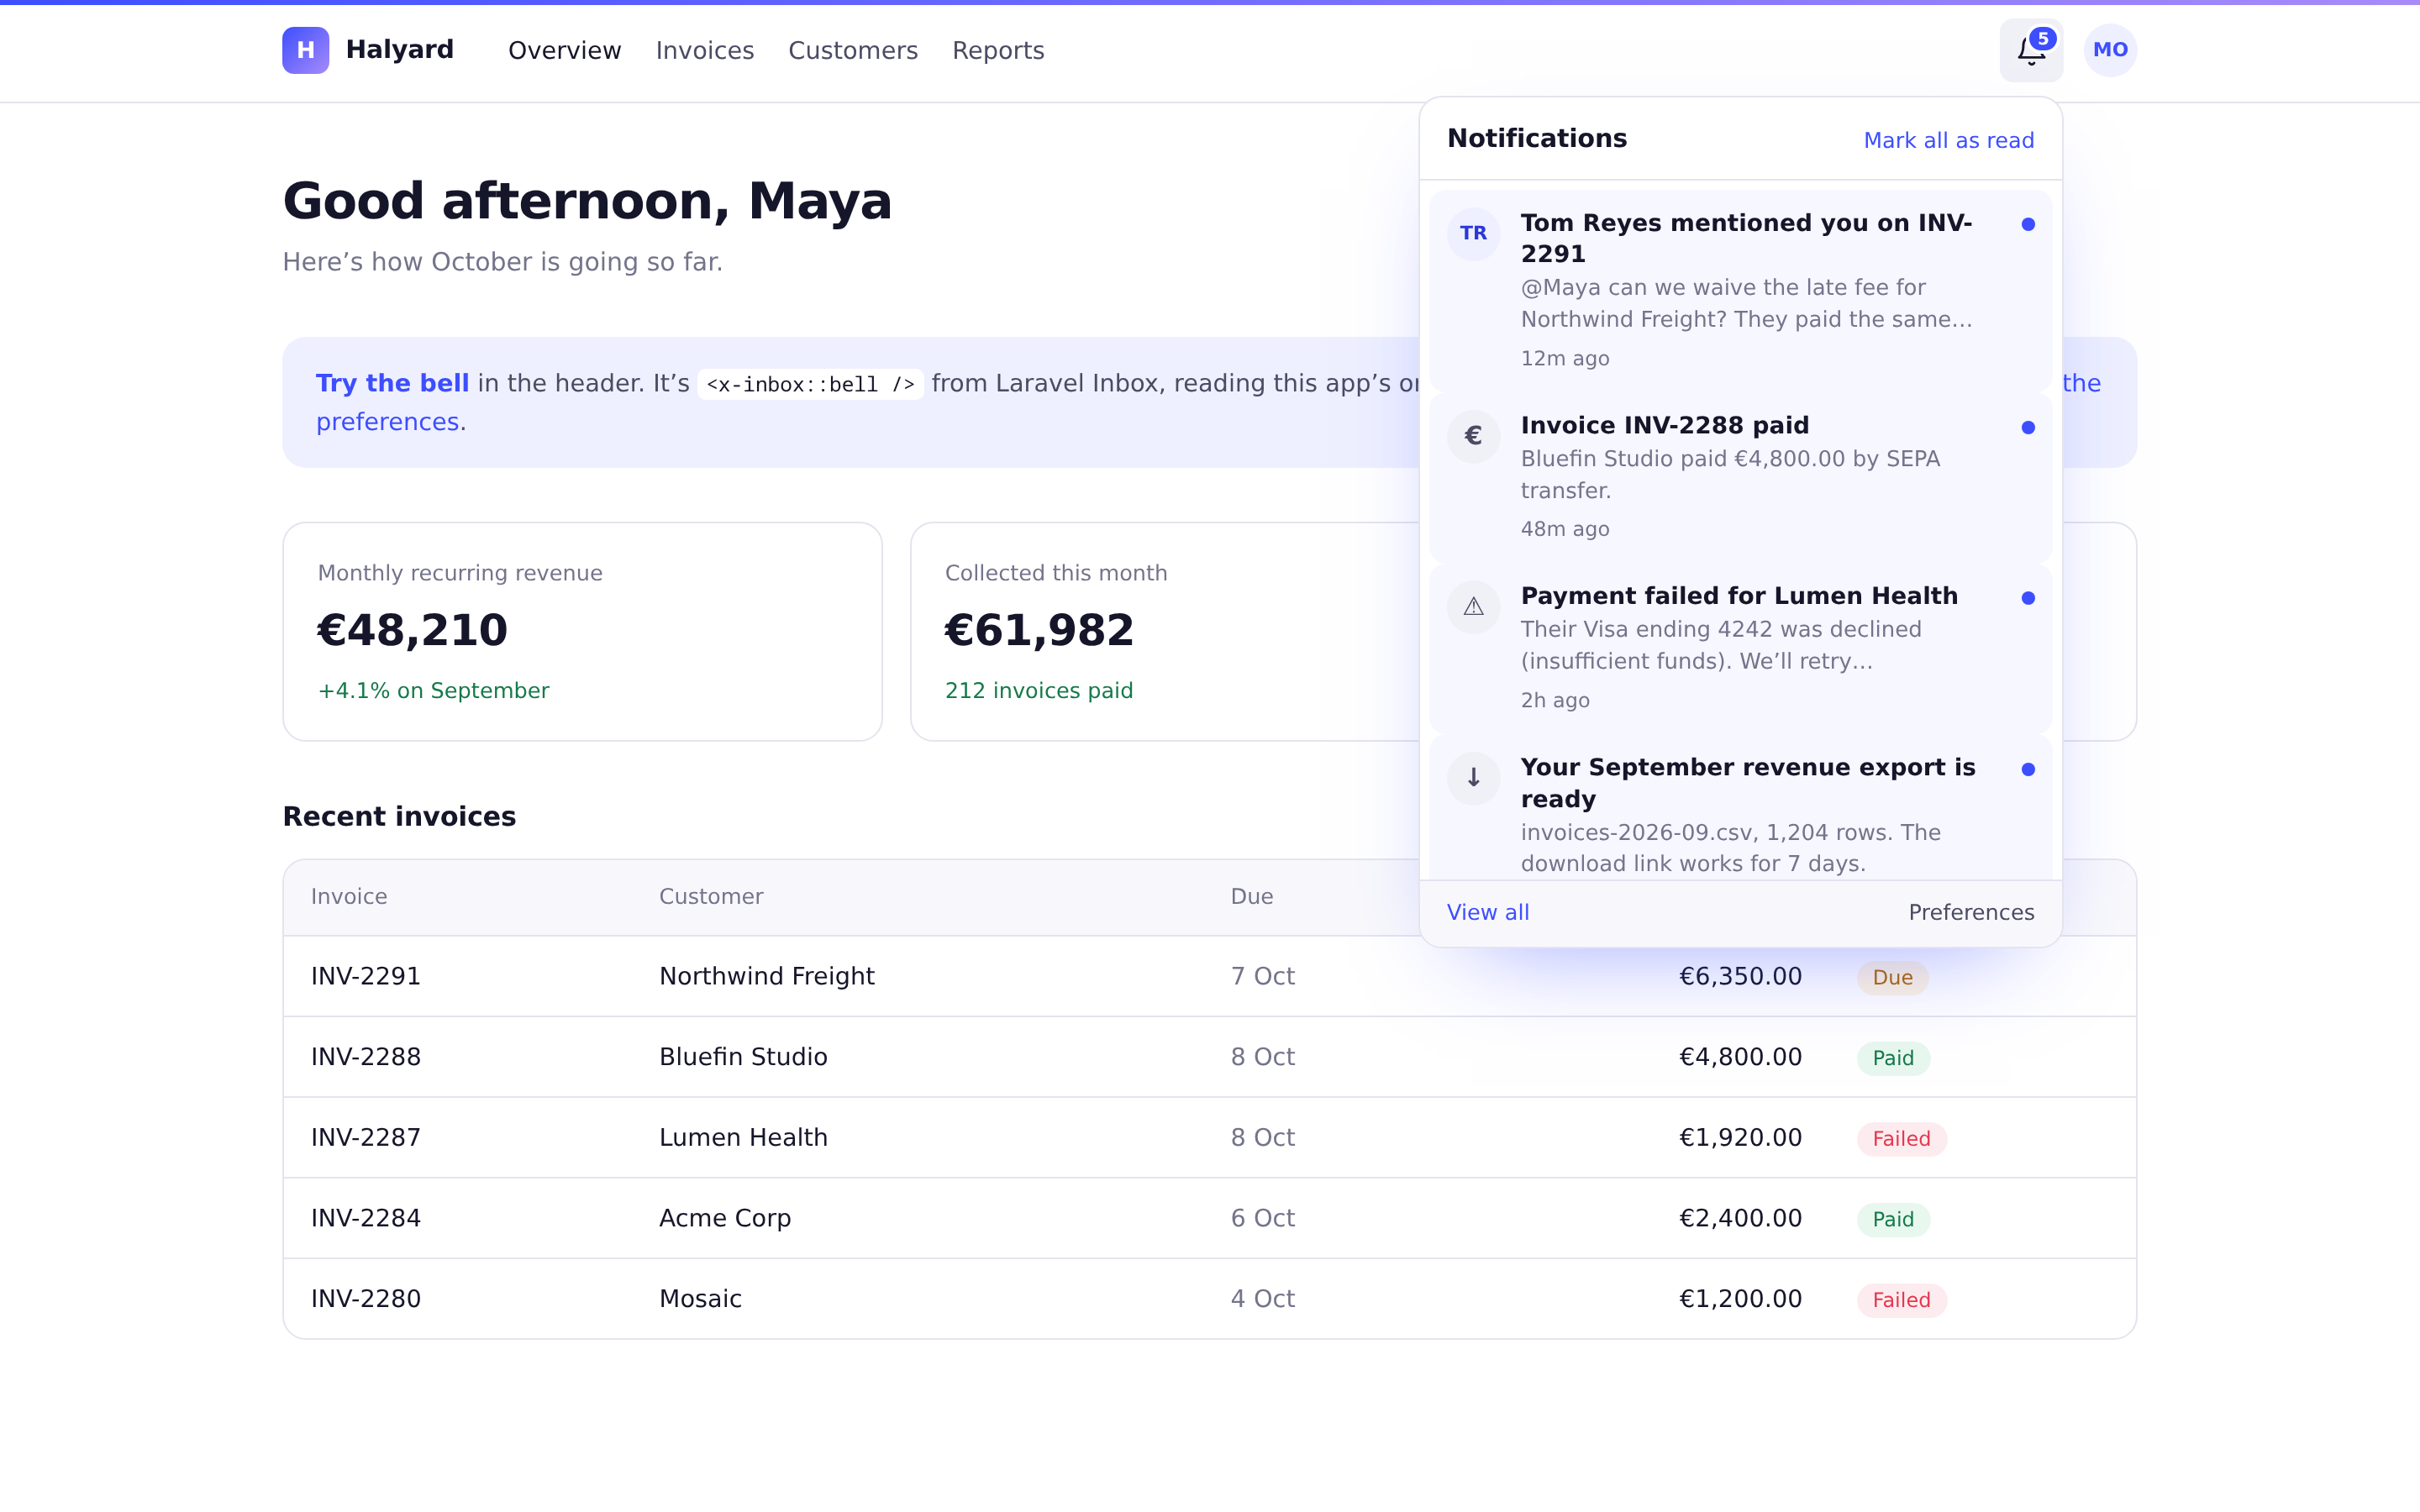Go to the Reports nav item
The image size is (2420, 1512).
998,51
